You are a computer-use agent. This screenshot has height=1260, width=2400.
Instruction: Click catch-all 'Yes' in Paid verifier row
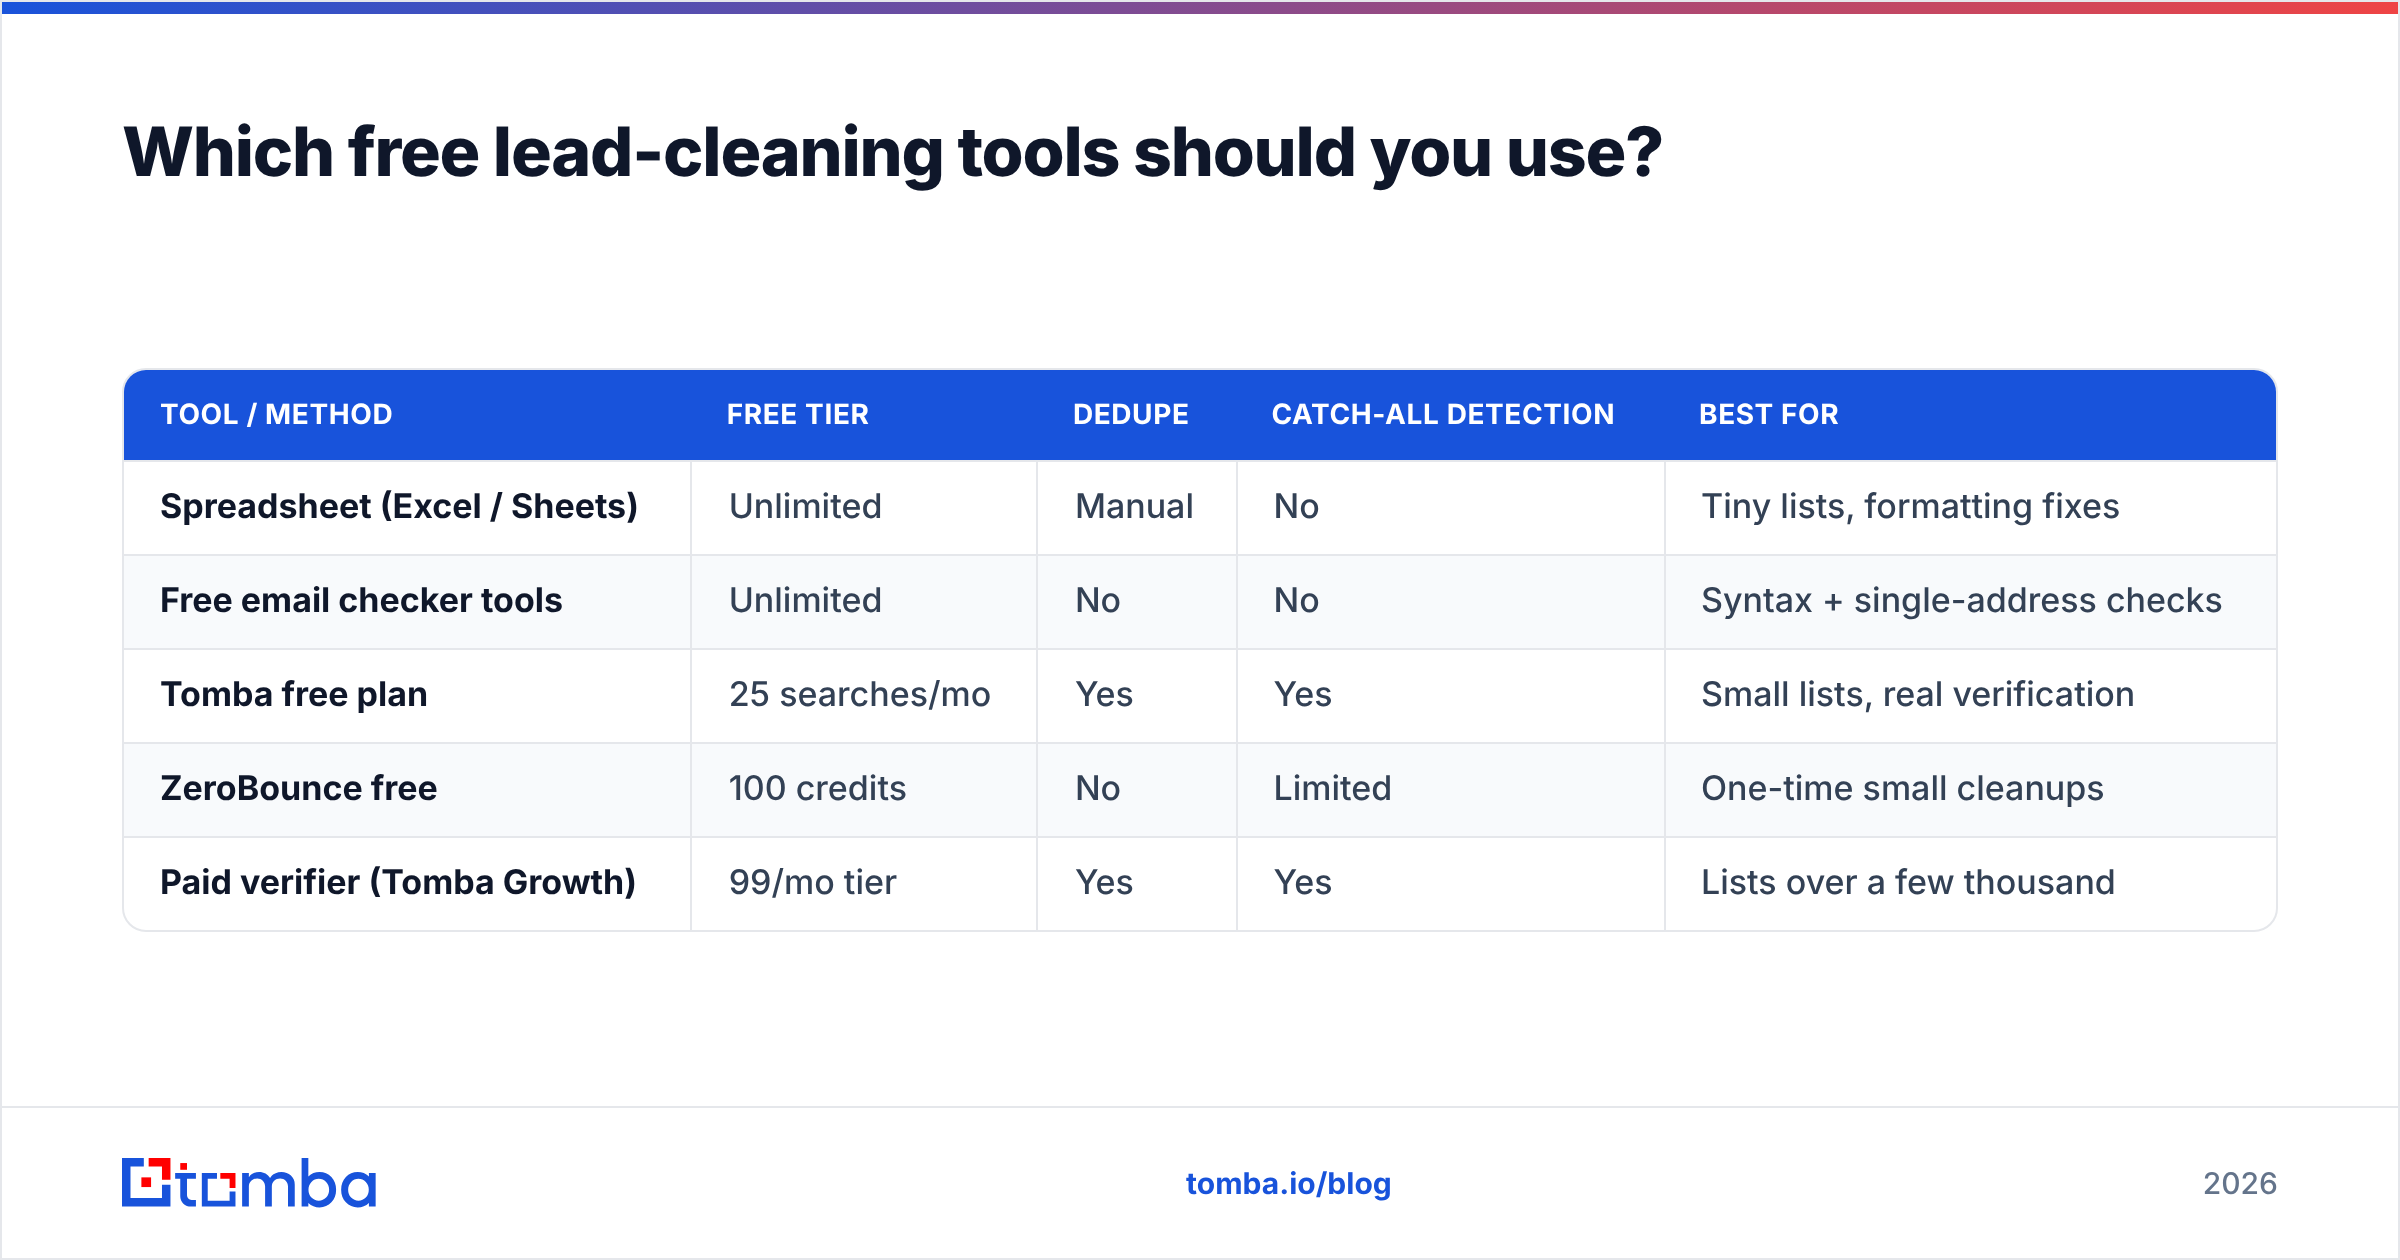(1302, 882)
